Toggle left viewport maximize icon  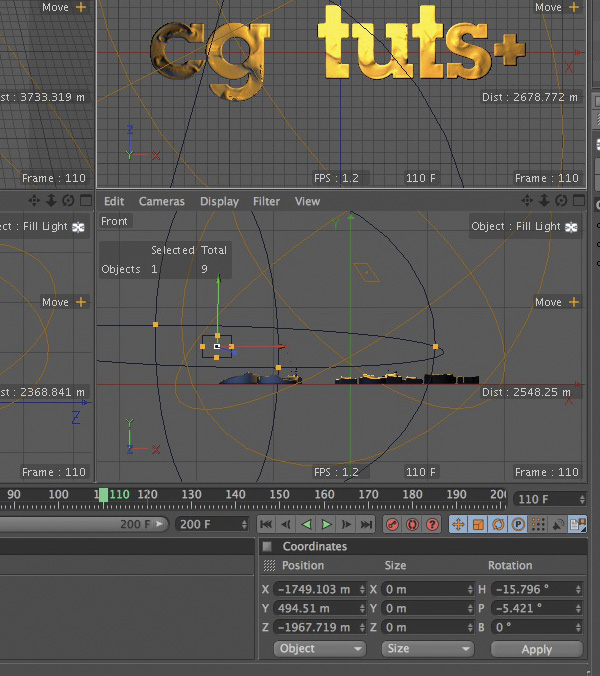pos(86,200)
